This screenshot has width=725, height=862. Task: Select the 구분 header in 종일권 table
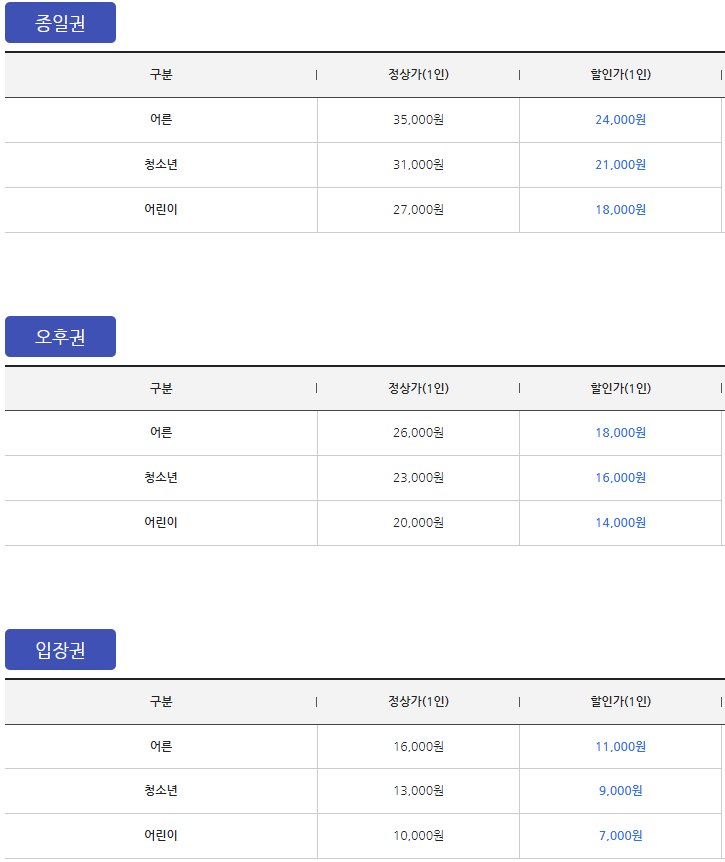click(161, 75)
